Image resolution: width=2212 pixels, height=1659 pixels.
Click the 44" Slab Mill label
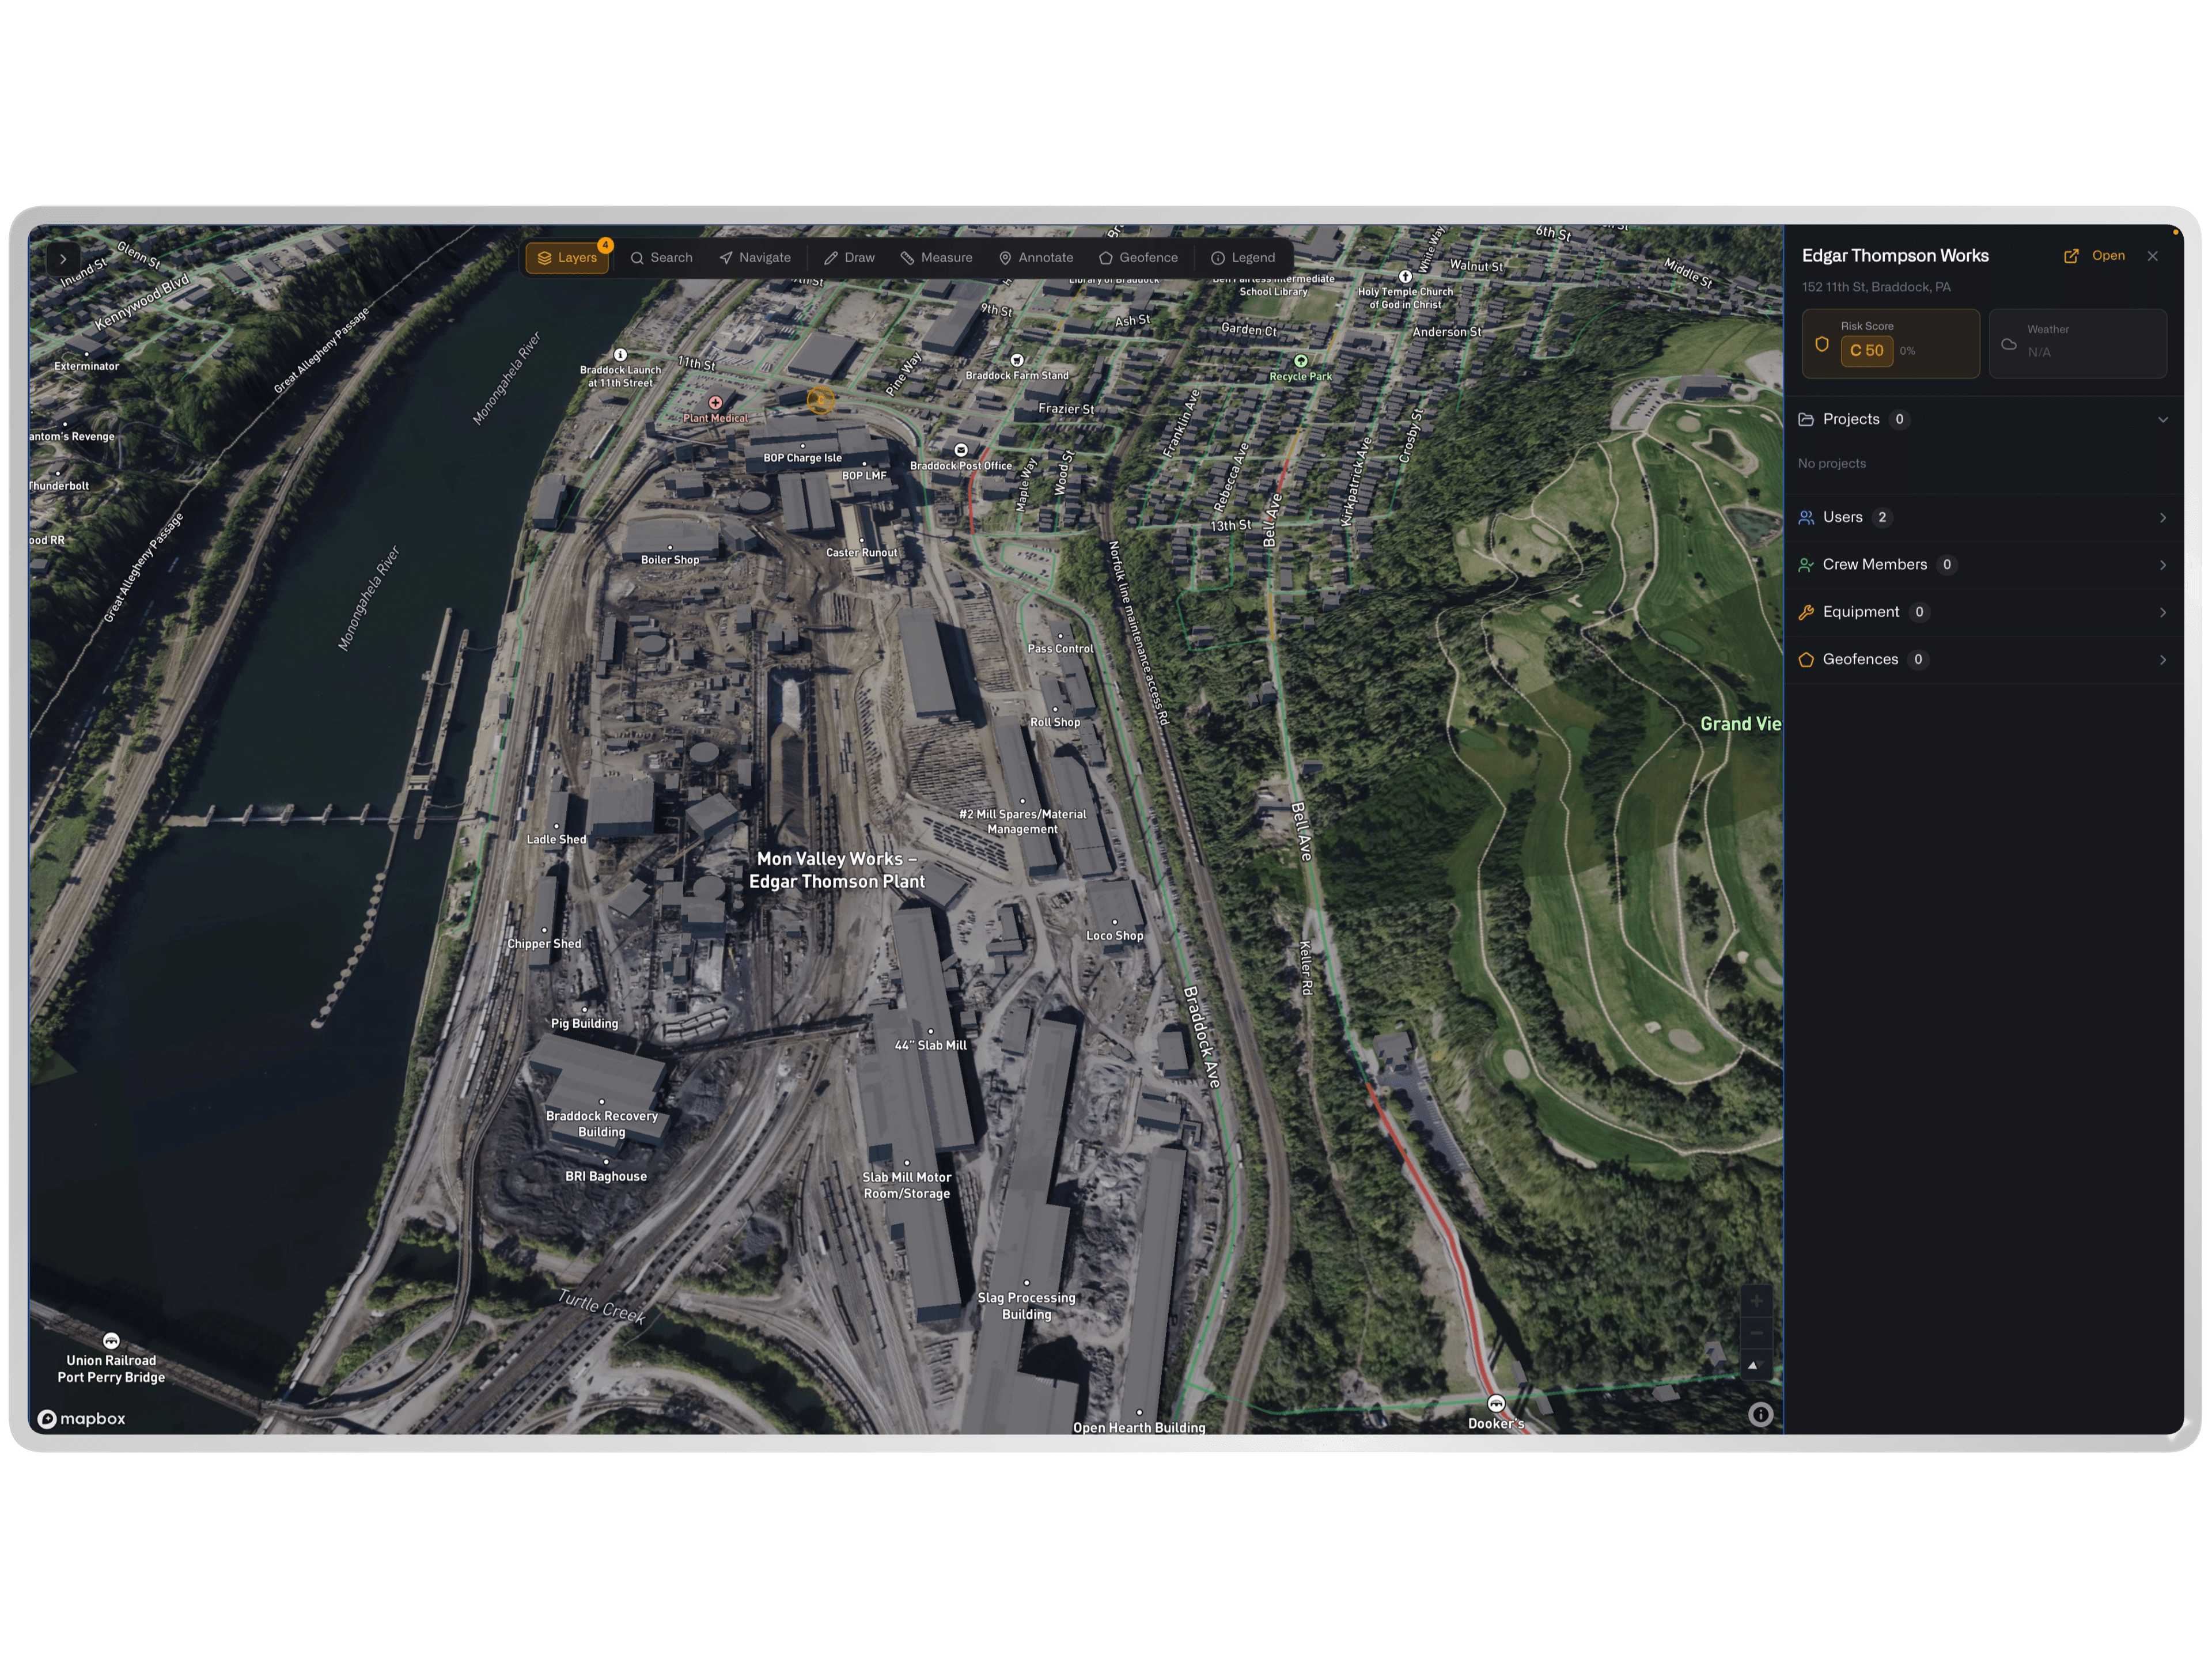click(x=931, y=1046)
